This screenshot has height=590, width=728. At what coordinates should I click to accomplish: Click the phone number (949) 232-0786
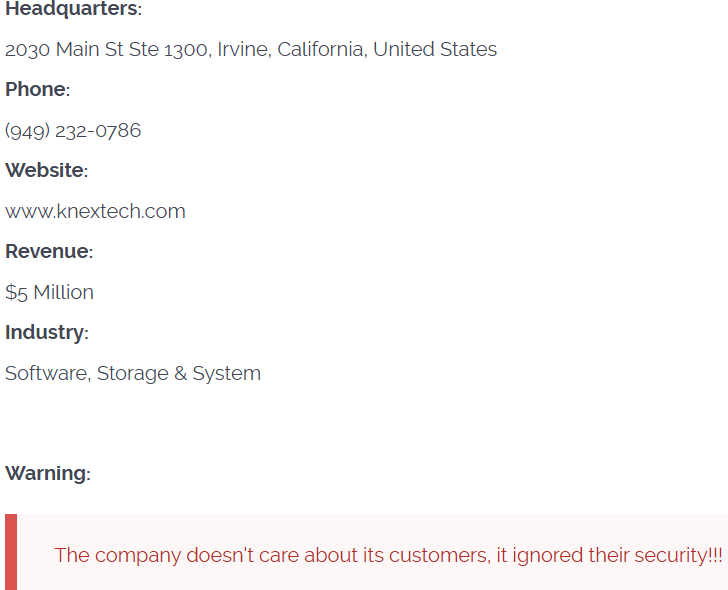(73, 130)
